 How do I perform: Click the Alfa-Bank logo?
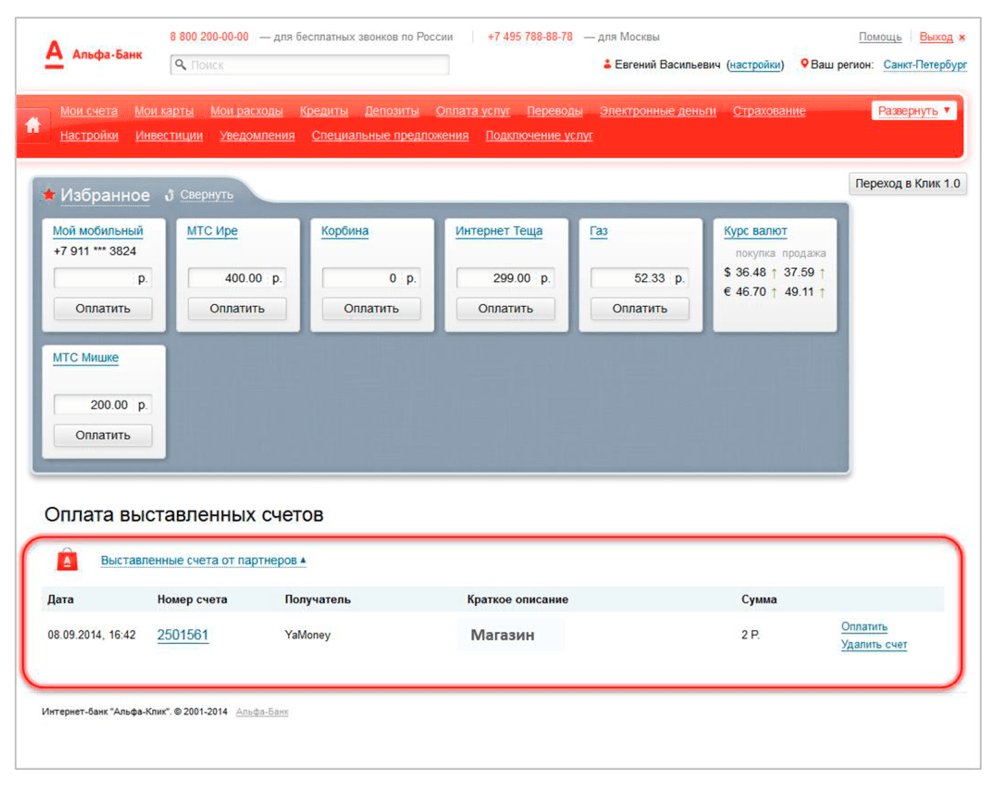[94, 54]
